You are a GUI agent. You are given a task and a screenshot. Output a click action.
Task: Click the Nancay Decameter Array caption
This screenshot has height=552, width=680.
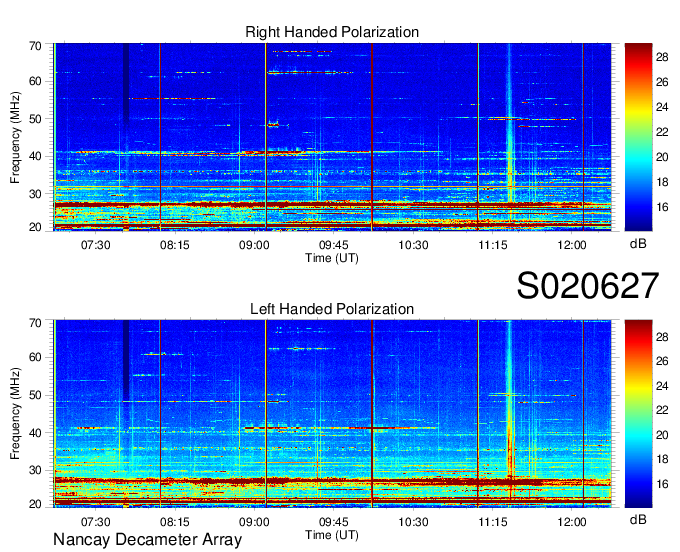[147, 540]
